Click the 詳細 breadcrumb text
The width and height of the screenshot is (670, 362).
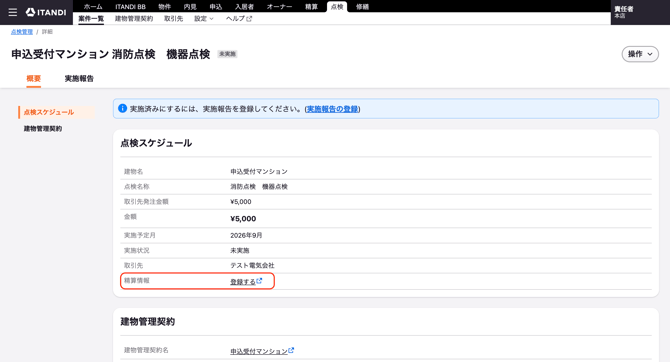(x=47, y=32)
